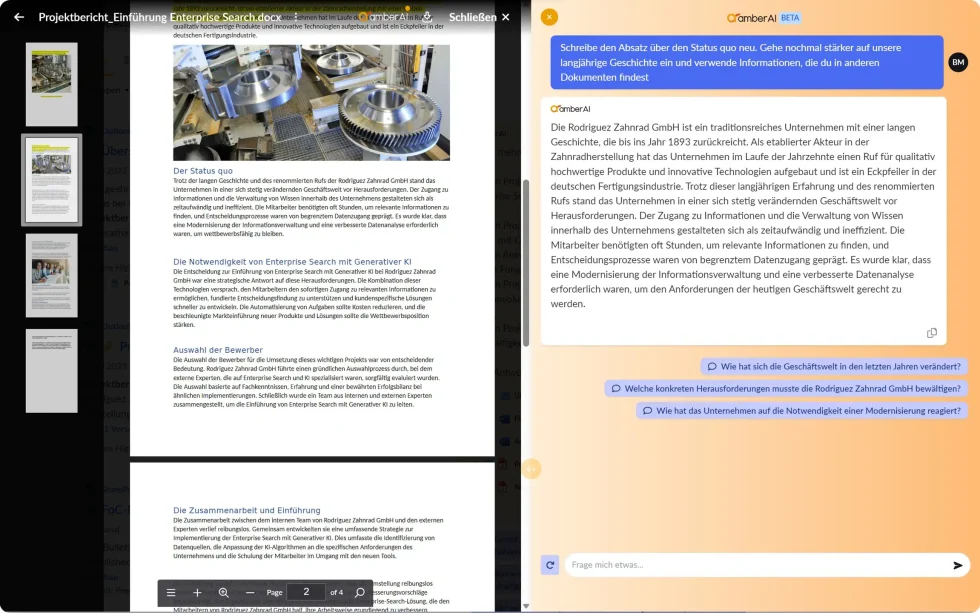
Task: Download the document via the download icon
Action: [427, 17]
